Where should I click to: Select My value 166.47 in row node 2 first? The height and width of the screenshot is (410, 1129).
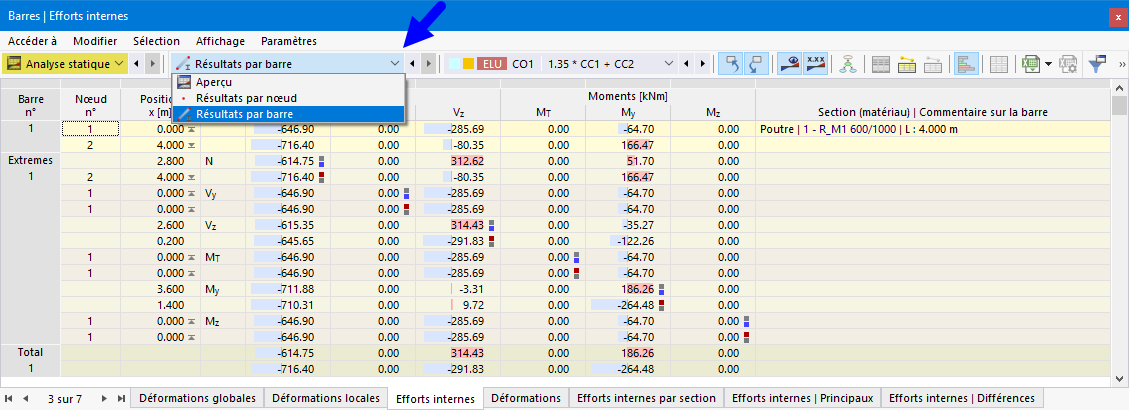pos(627,145)
